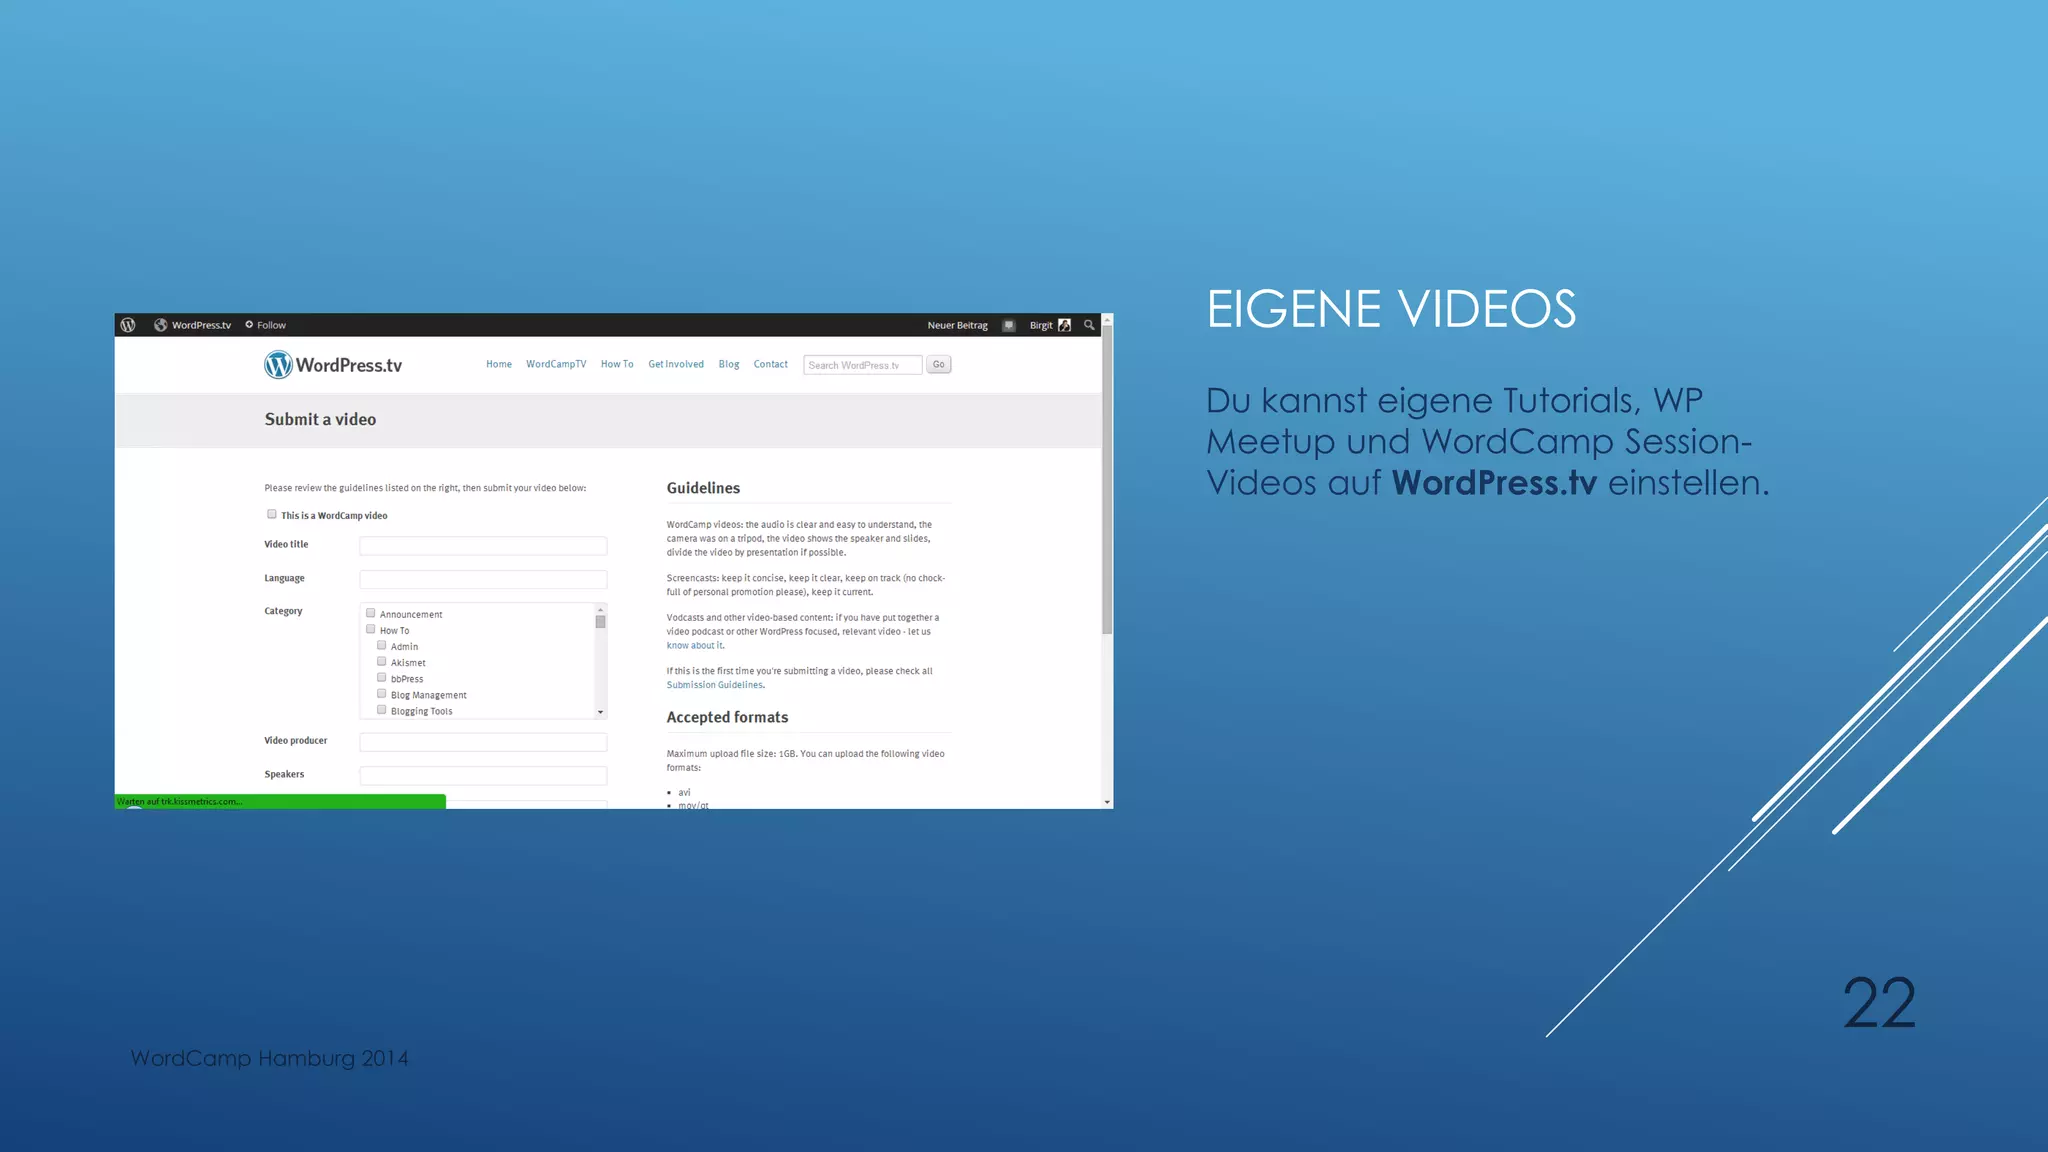Check the Announcement category
The width and height of the screenshot is (2048, 1152).
tap(370, 613)
